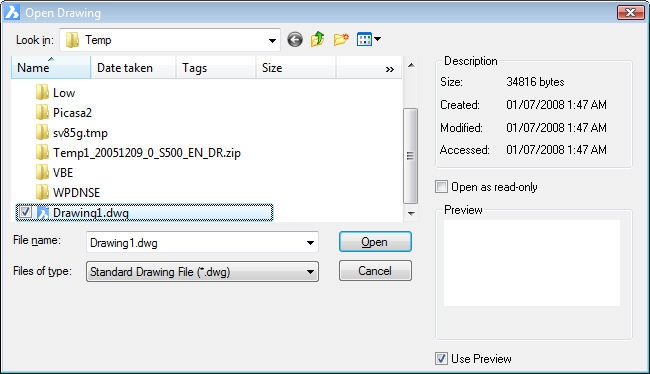Click the Low folder icon
Image resolution: width=650 pixels, height=374 pixels.
(x=42, y=92)
